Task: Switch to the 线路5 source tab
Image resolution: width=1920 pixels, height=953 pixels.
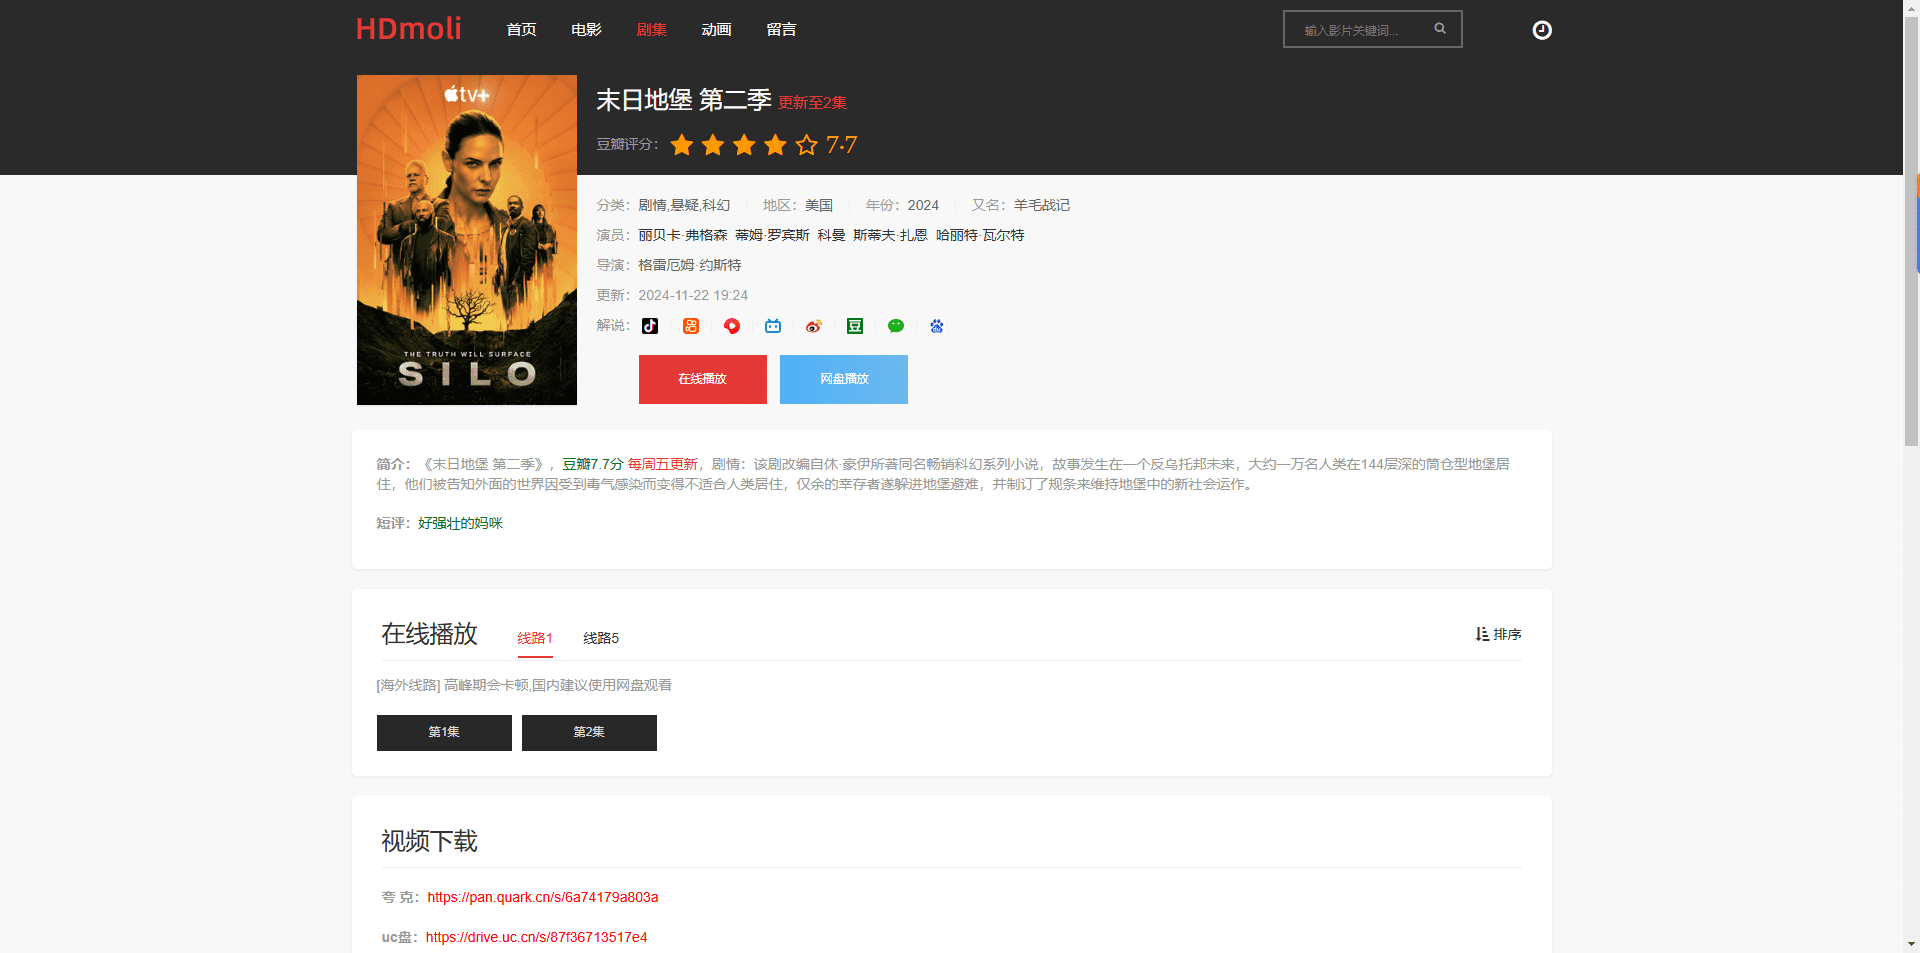Action: click(x=601, y=638)
